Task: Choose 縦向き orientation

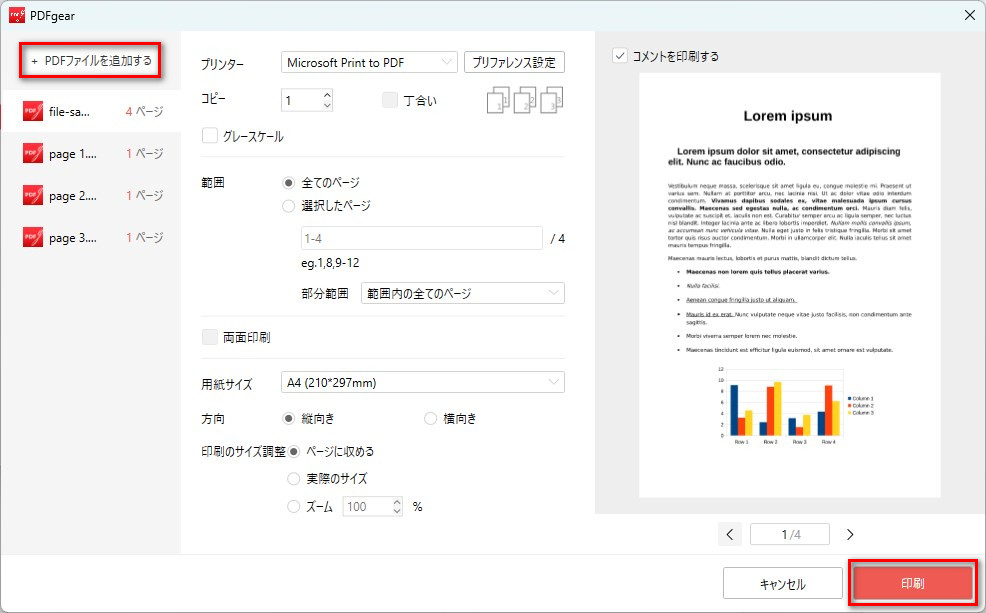Action: pos(288,419)
